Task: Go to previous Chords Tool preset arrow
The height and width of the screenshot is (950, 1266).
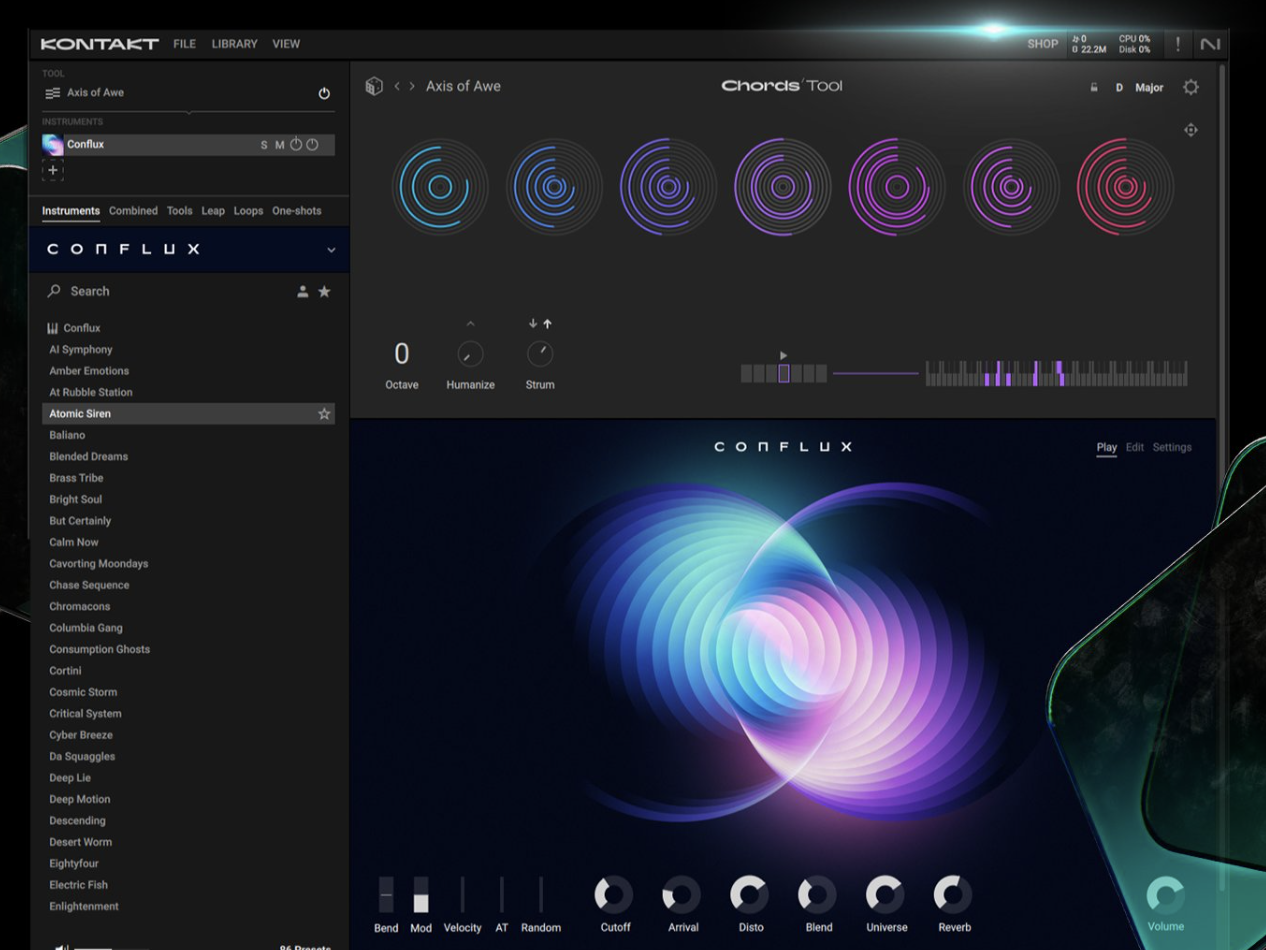Action: coord(397,86)
